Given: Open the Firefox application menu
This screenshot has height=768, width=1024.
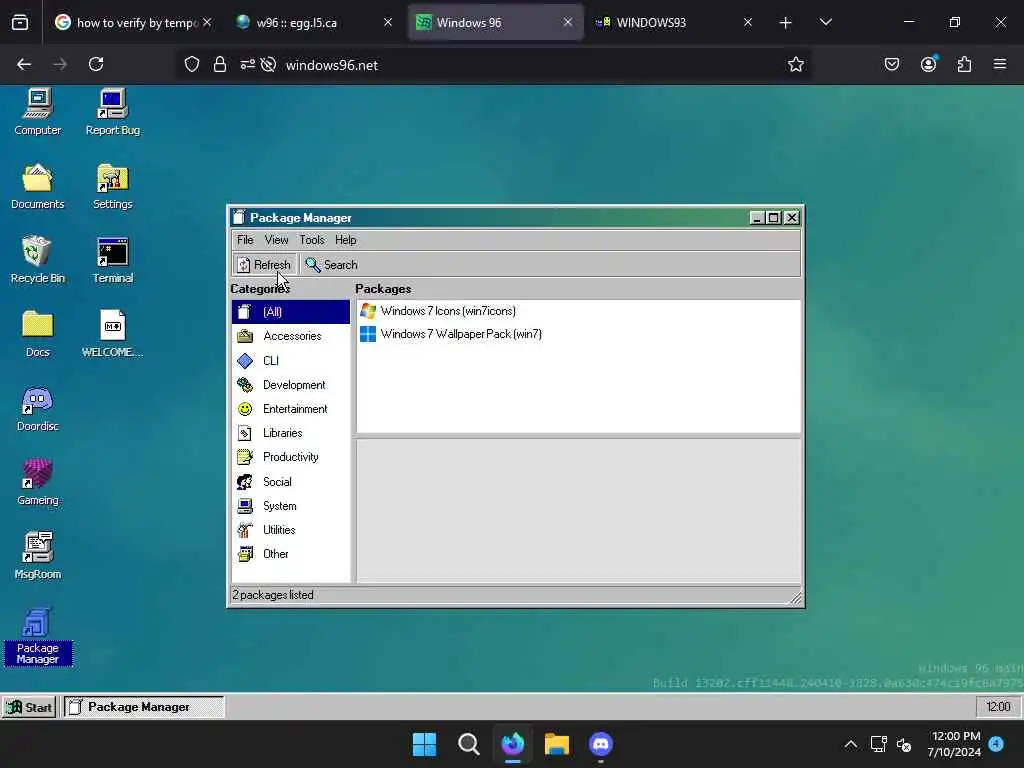Looking at the screenshot, I should (x=1000, y=64).
